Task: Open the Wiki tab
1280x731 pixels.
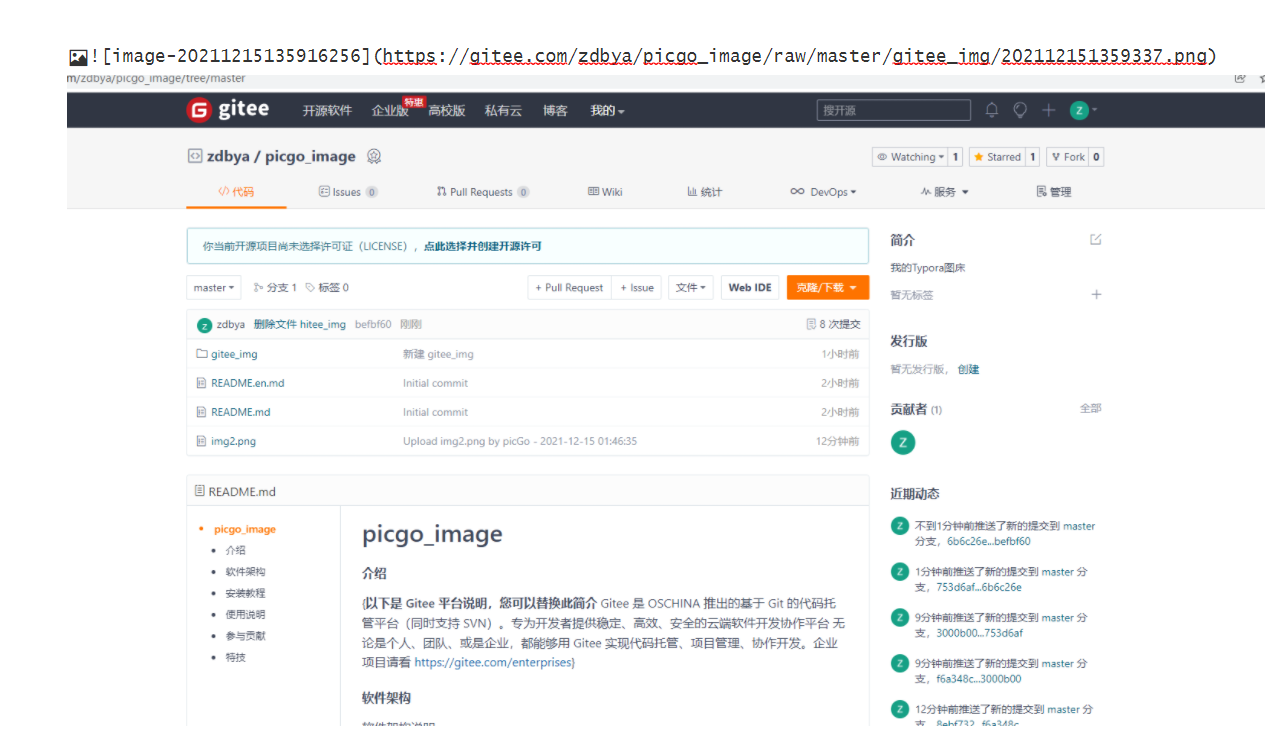Action: (605, 192)
